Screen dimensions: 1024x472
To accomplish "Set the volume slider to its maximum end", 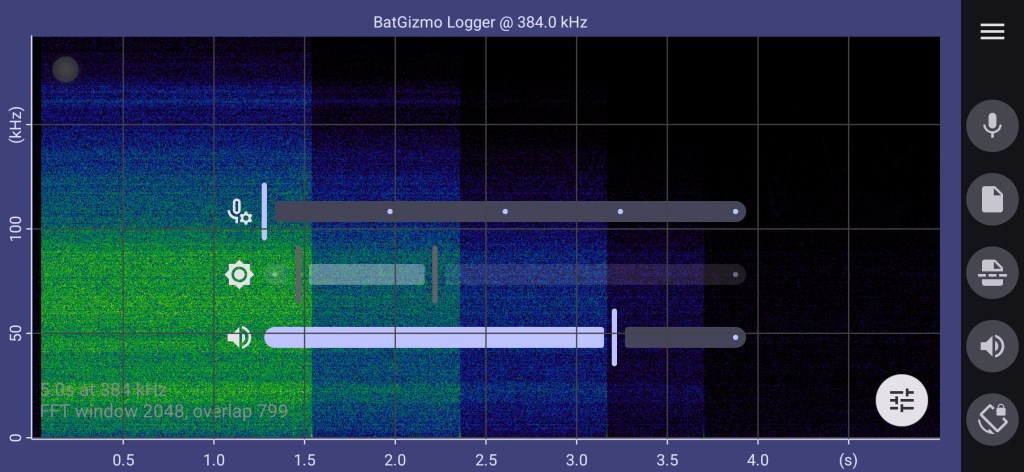I will click(735, 338).
